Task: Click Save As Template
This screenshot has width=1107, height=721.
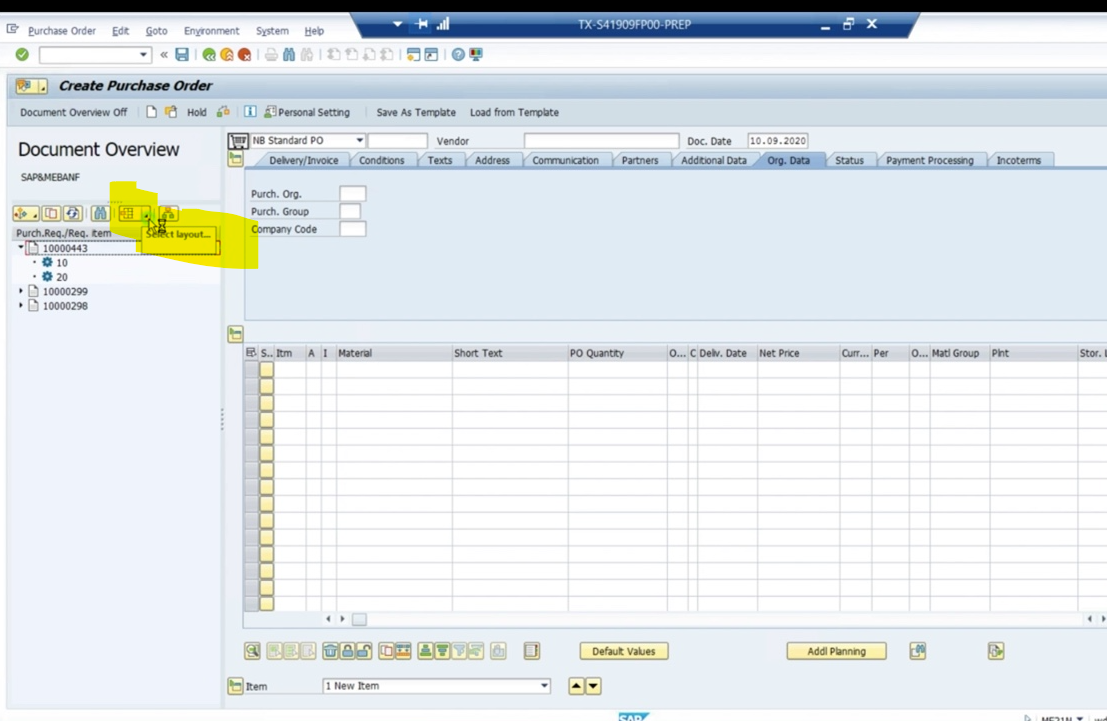Action: point(416,112)
